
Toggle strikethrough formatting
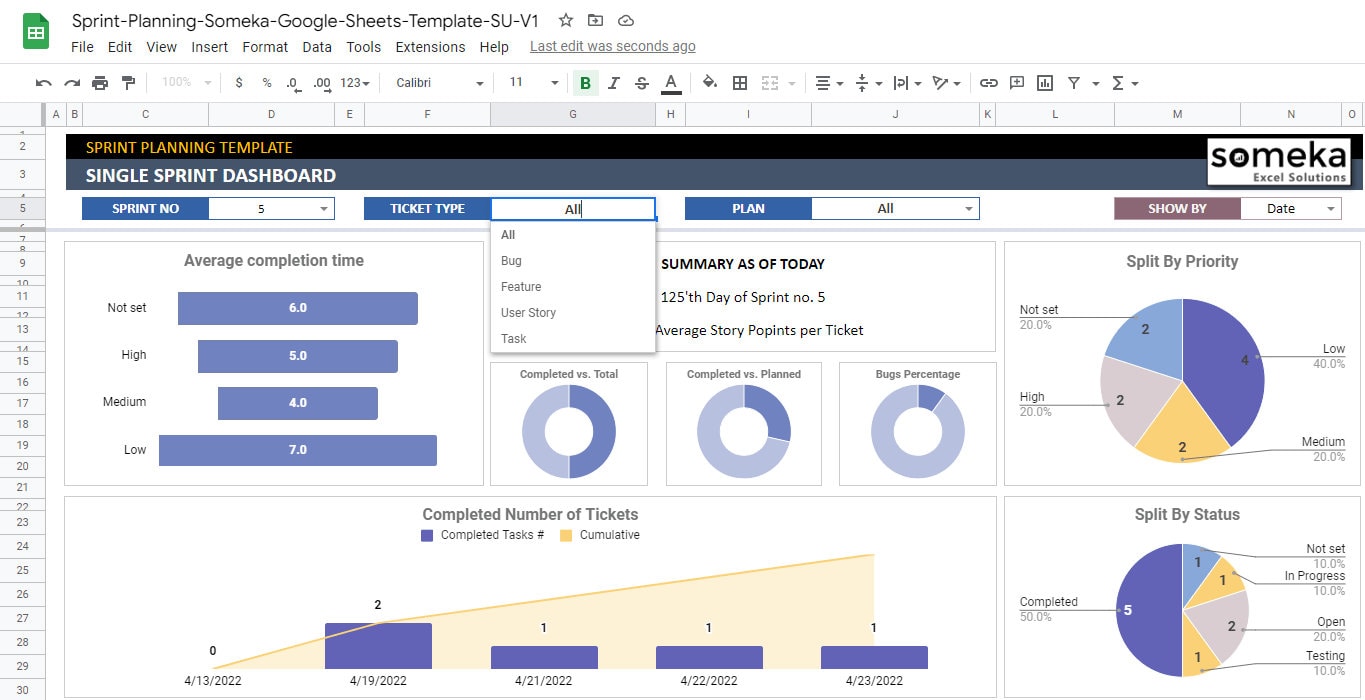click(640, 83)
